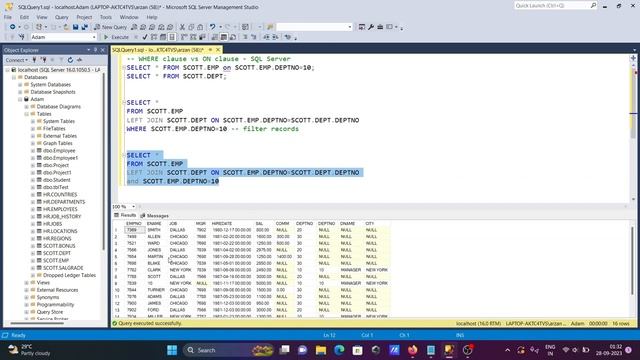The width and height of the screenshot is (640, 360).
Task: Expand the Programmability folder node
Action: click(27, 304)
